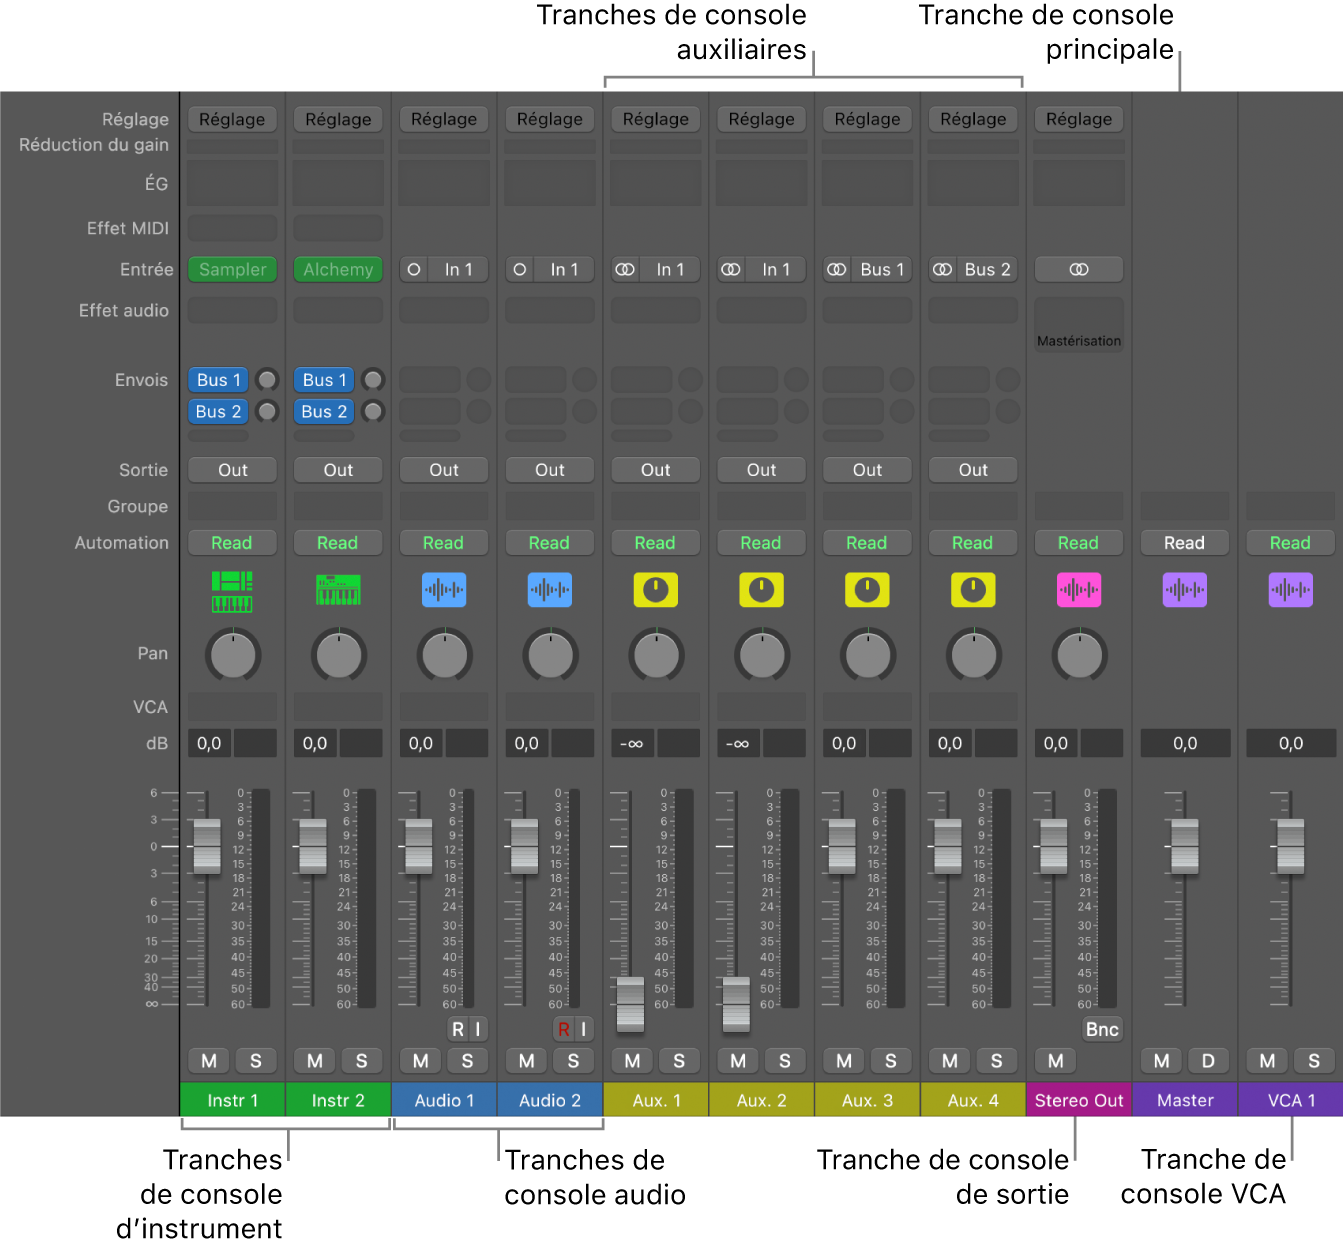Click the VCA 1 channel strip icon
Screen dimensions: 1343x1250
(x=1290, y=590)
